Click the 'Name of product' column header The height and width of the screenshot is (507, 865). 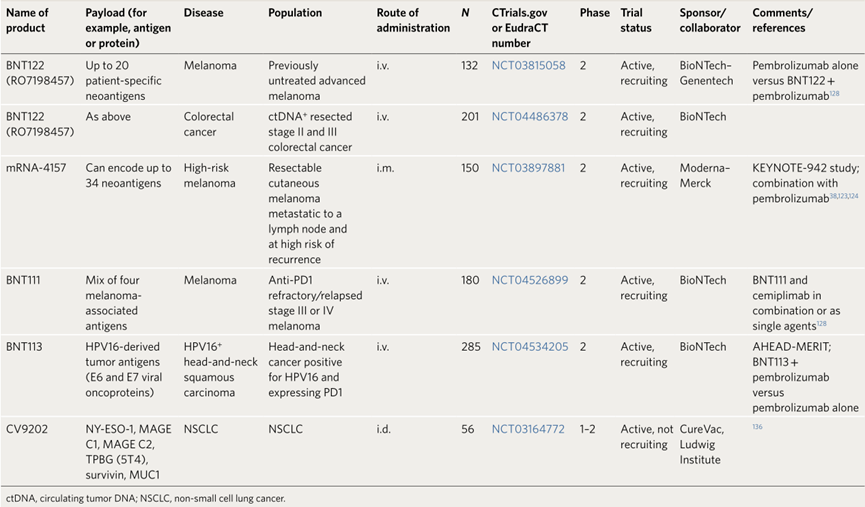27,20
